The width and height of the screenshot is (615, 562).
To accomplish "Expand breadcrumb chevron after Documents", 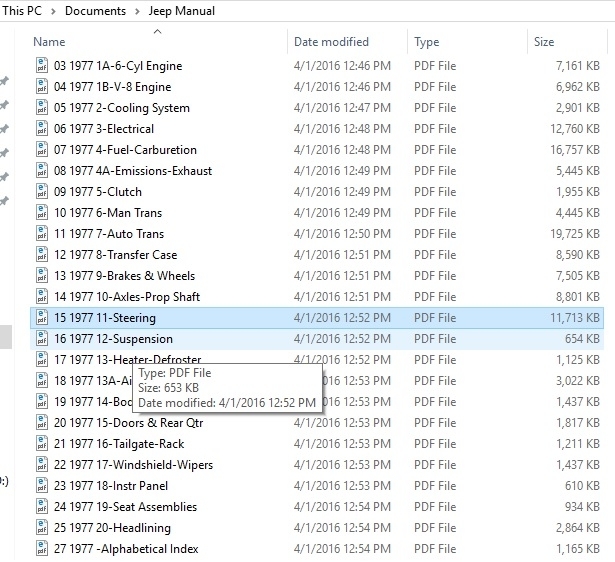I will (137, 11).
